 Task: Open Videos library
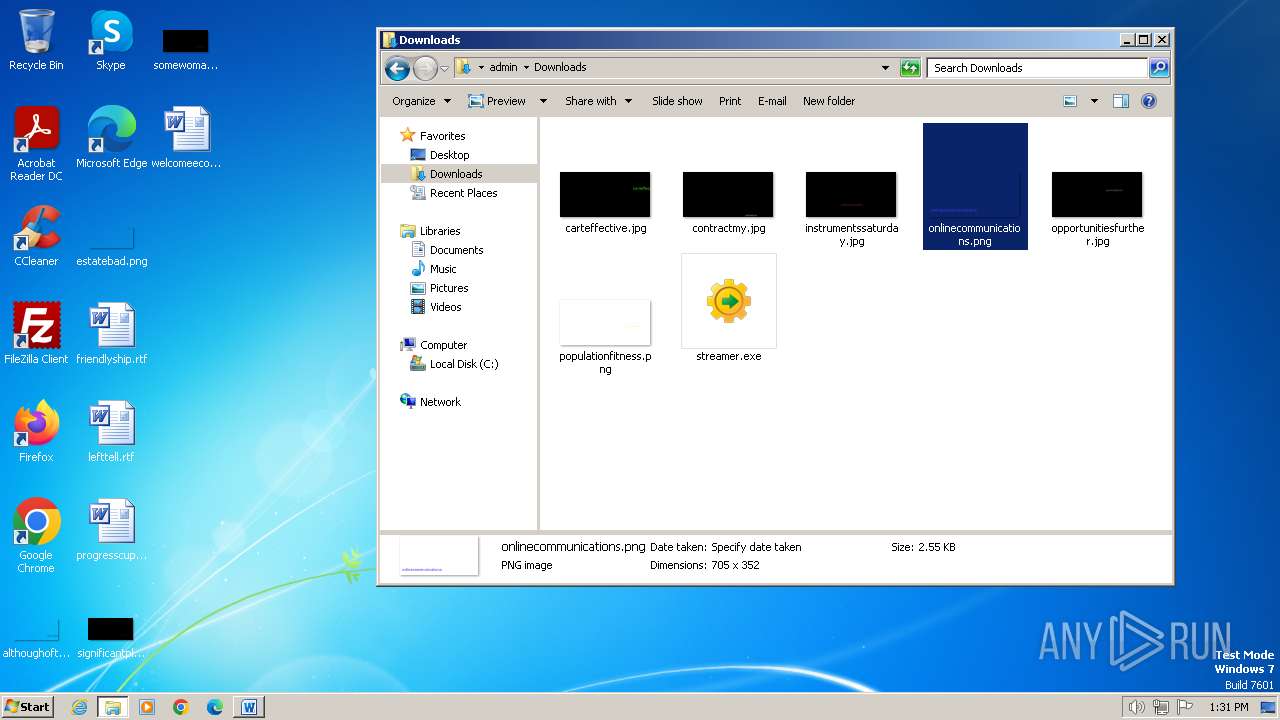click(445, 307)
